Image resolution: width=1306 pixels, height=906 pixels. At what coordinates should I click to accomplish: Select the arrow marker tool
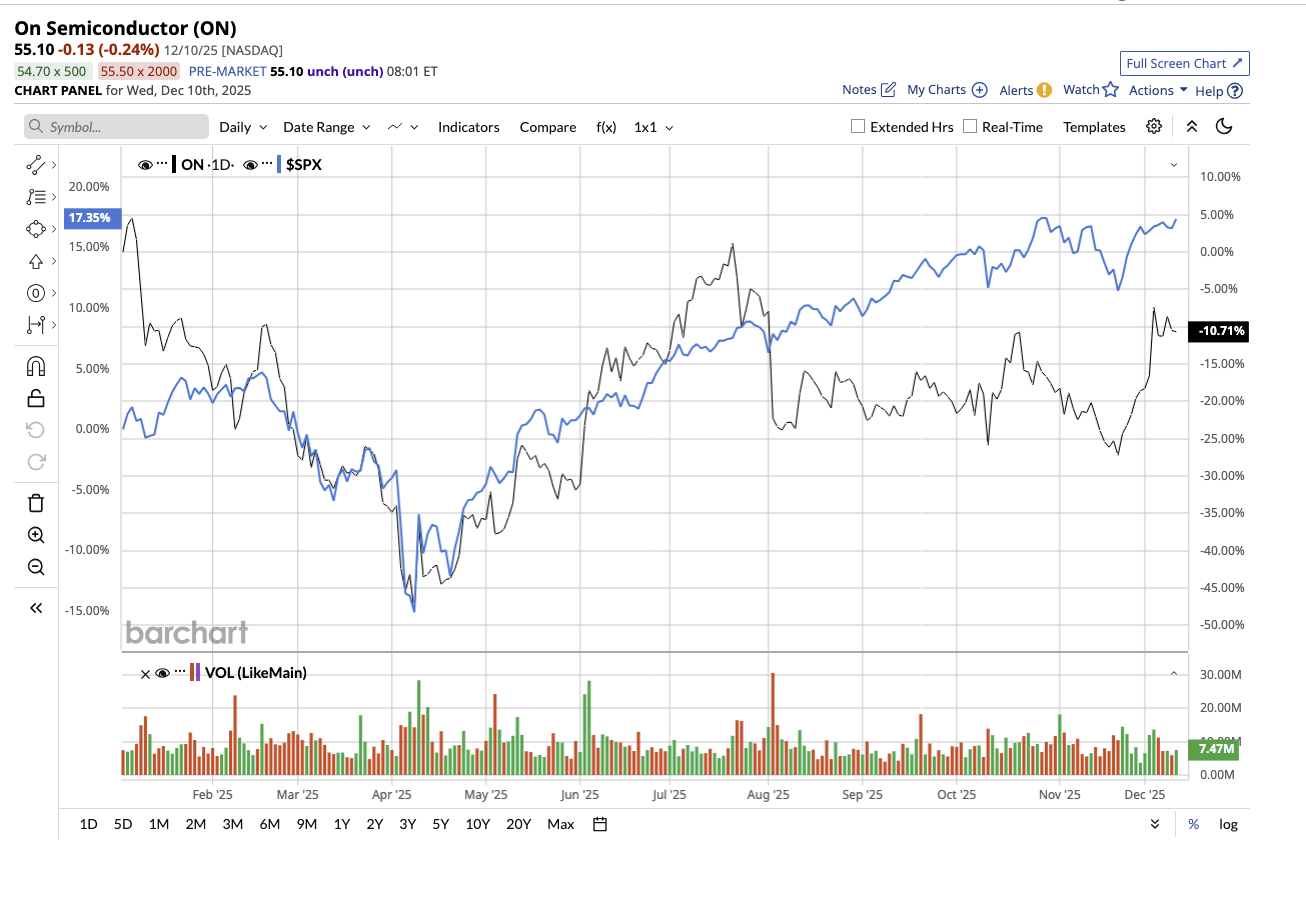pos(36,262)
